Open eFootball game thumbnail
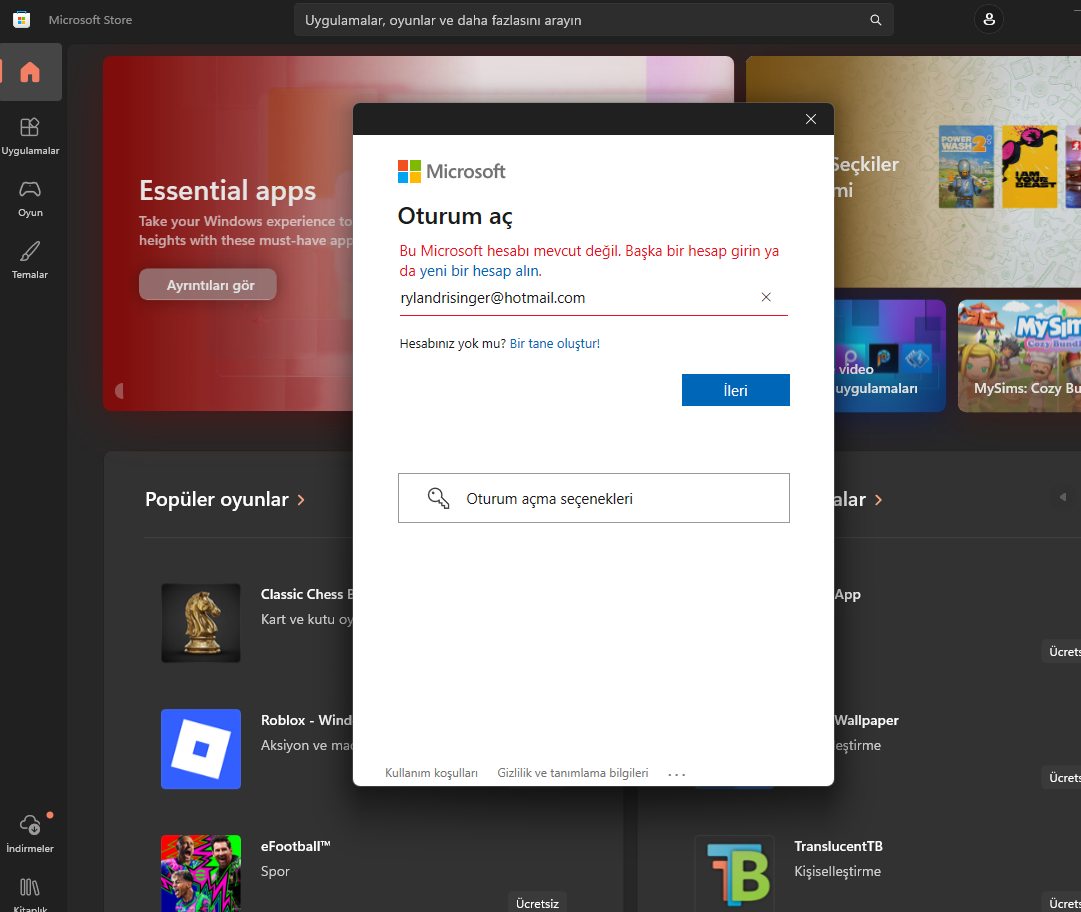This screenshot has height=912, width=1081. 201,873
